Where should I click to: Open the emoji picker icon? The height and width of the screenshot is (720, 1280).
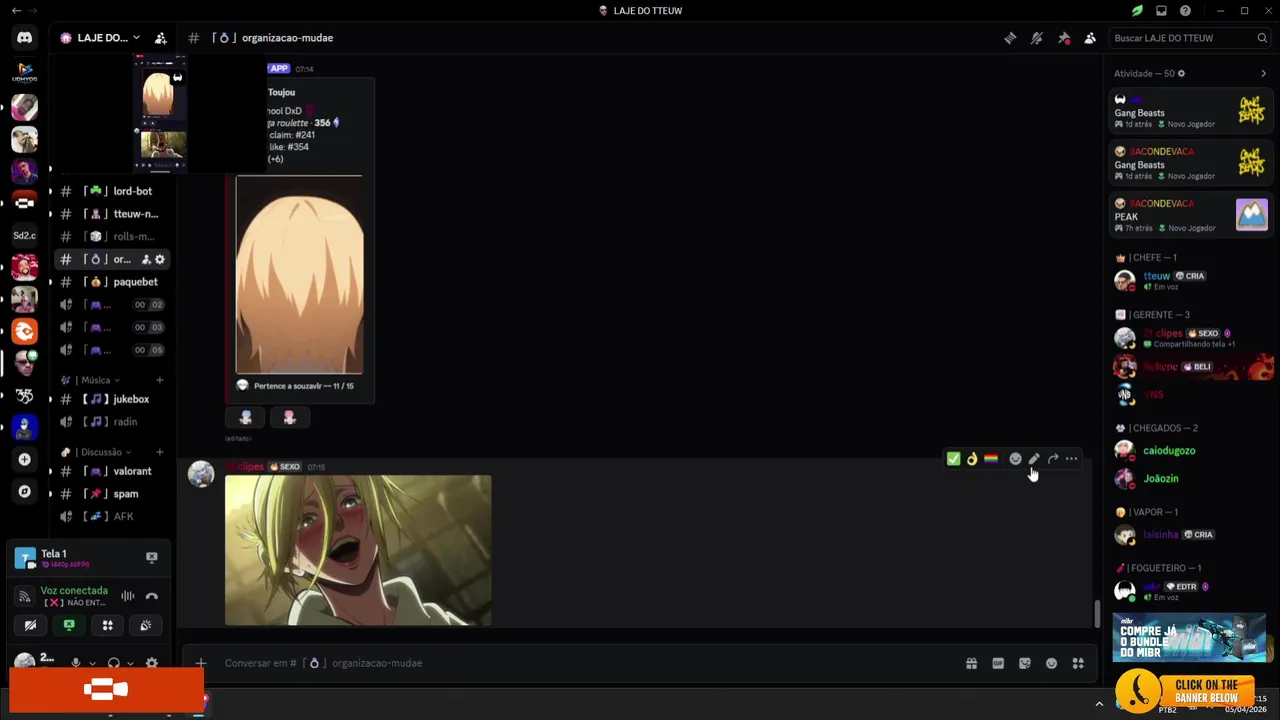coord(1051,663)
